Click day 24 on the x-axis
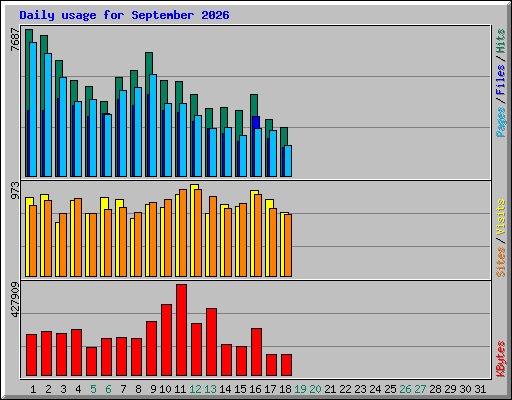The height and width of the screenshot is (400, 512). tap(375, 389)
